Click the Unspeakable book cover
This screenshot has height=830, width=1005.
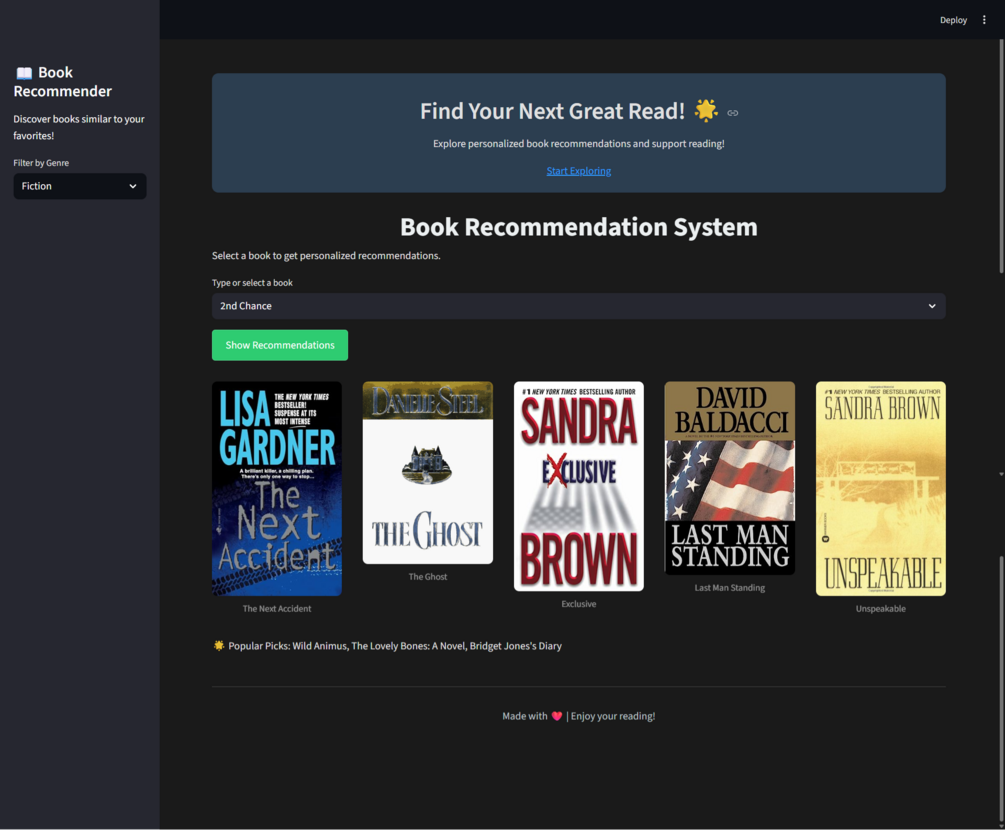coord(881,488)
